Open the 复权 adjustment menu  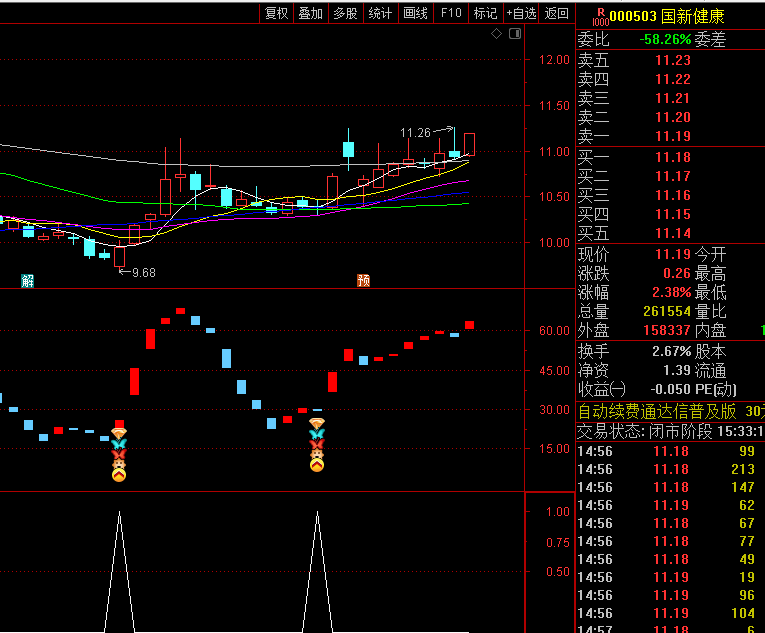click(x=276, y=13)
